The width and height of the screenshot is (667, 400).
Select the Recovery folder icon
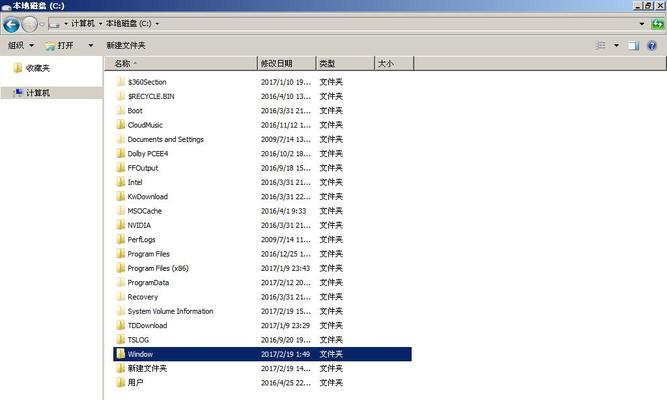click(121, 297)
